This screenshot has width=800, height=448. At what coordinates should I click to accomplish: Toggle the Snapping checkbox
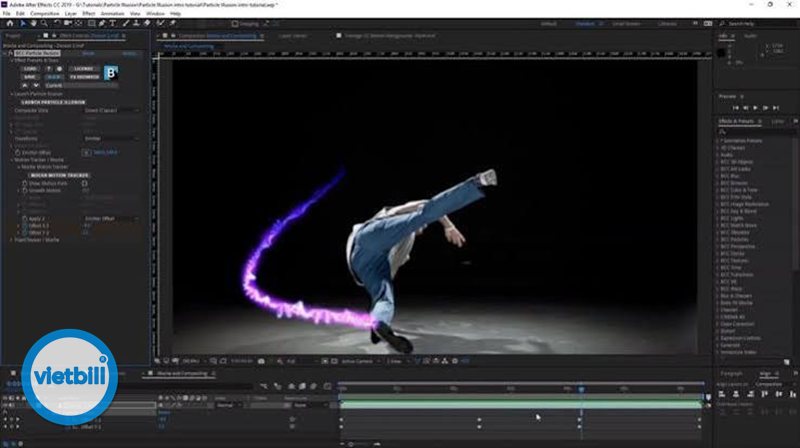point(235,23)
